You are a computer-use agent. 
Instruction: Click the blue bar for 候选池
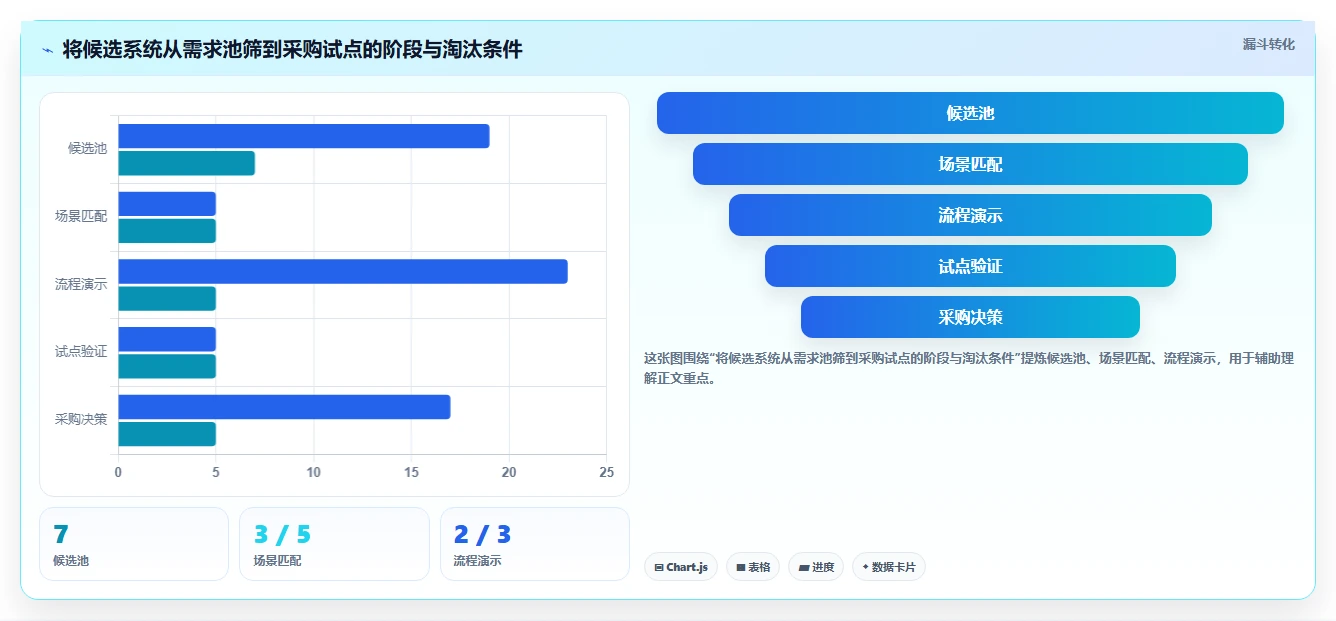tap(304, 136)
